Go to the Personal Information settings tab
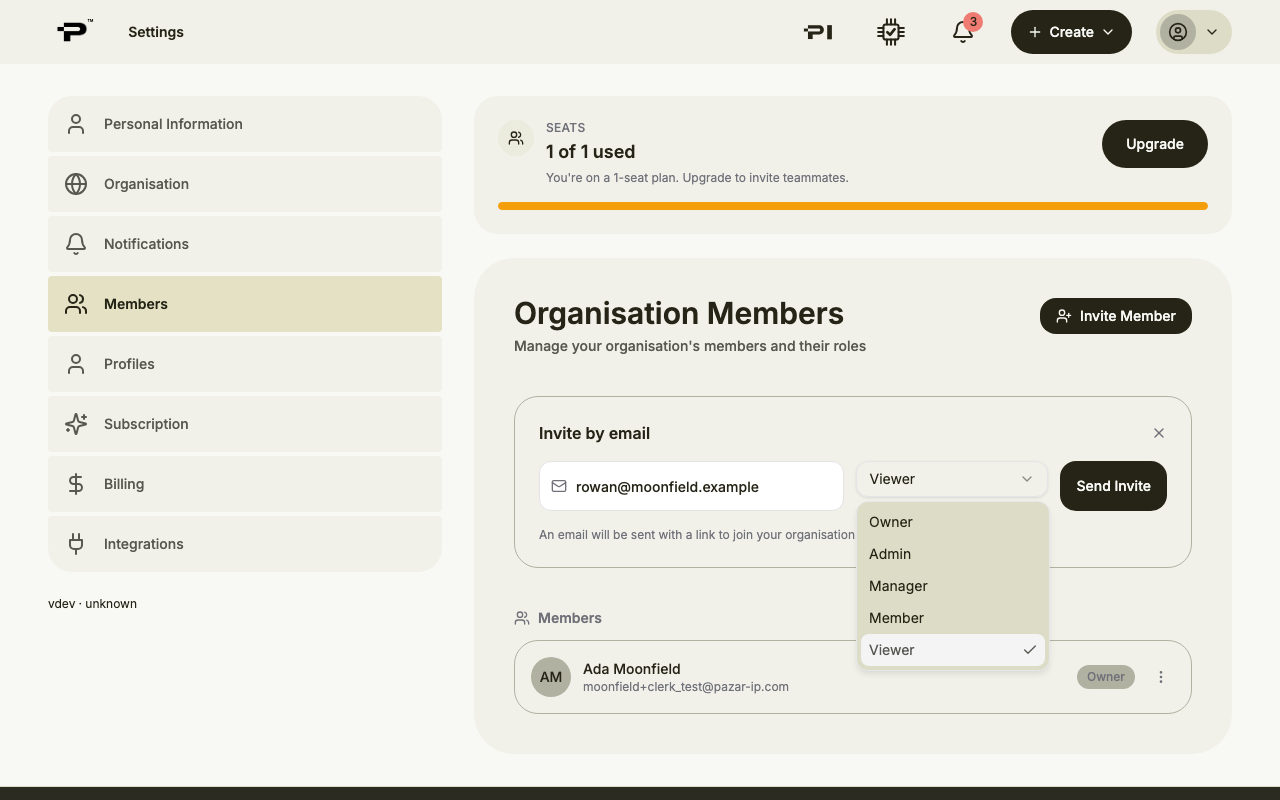Image resolution: width=1280 pixels, height=800 pixels. (x=245, y=124)
